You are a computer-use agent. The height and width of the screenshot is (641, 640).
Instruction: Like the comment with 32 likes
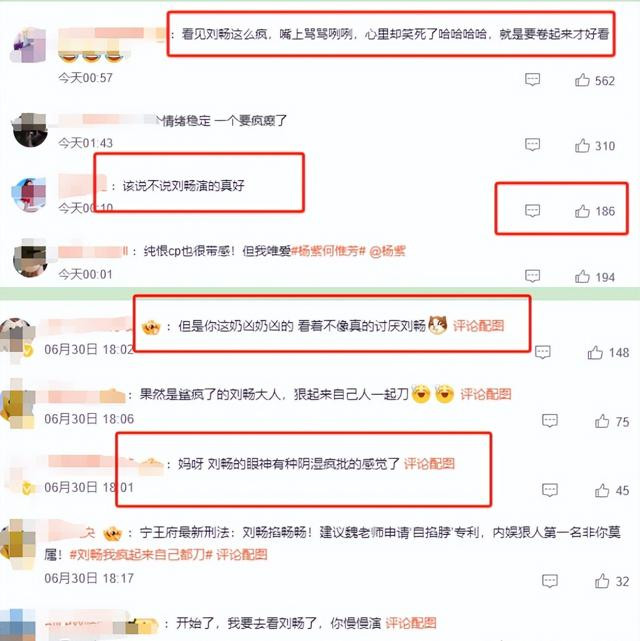602,581
